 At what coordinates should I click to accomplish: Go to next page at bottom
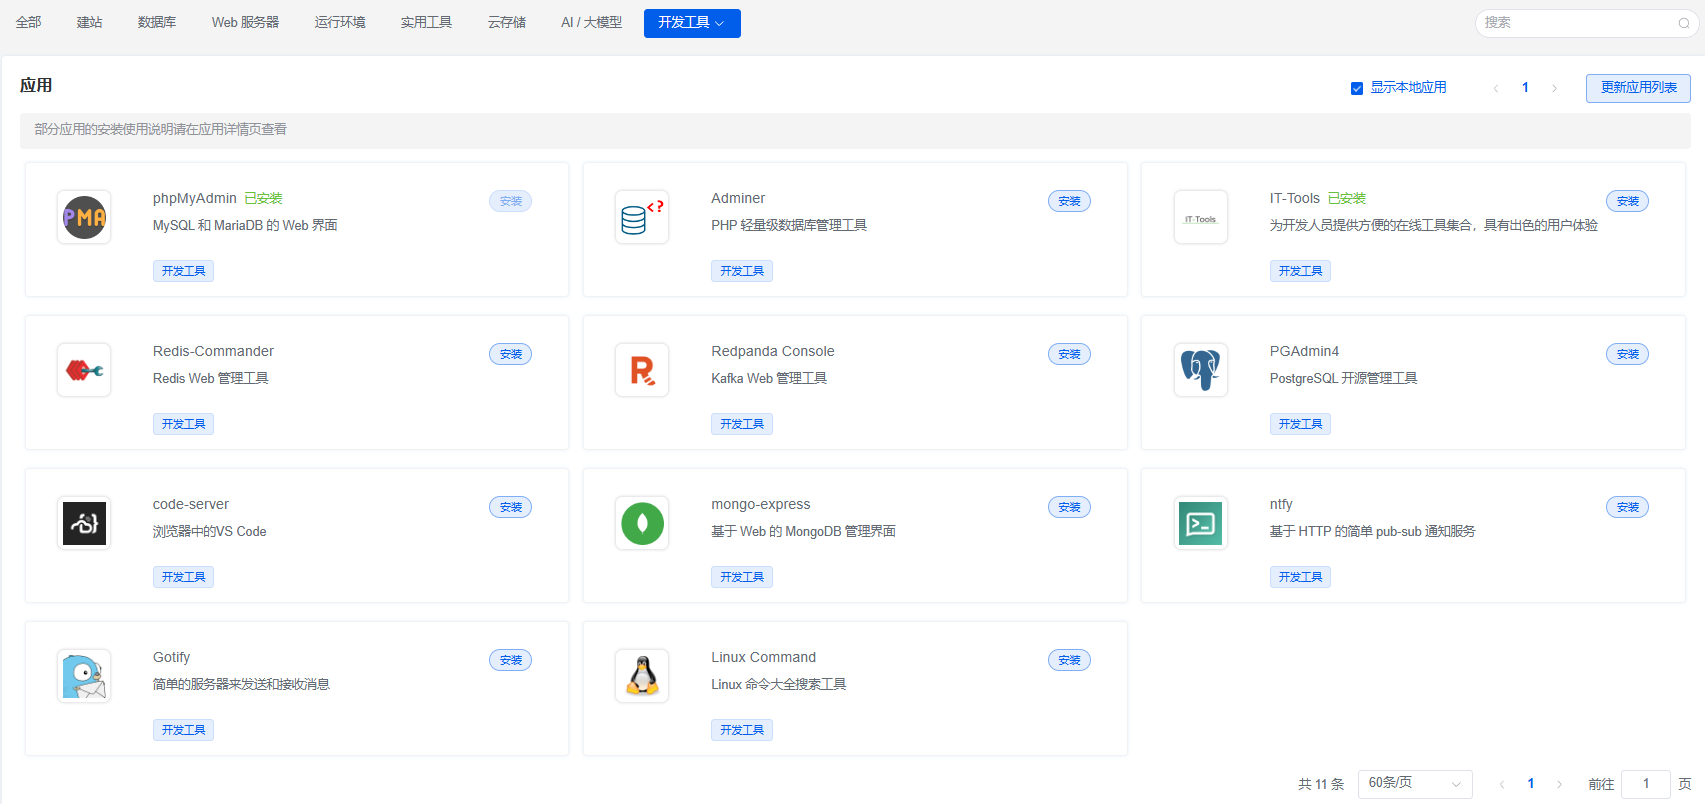1559,784
